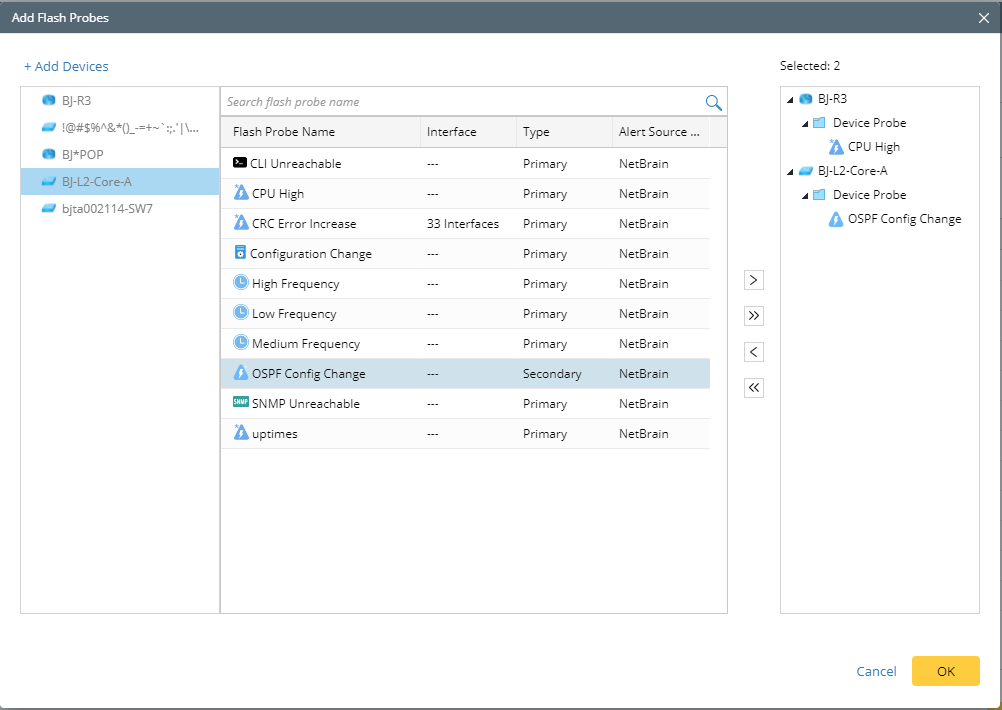Click the bjta002114-SW7 switch icon
Viewport: 1002px width, 710px height.
[49, 208]
